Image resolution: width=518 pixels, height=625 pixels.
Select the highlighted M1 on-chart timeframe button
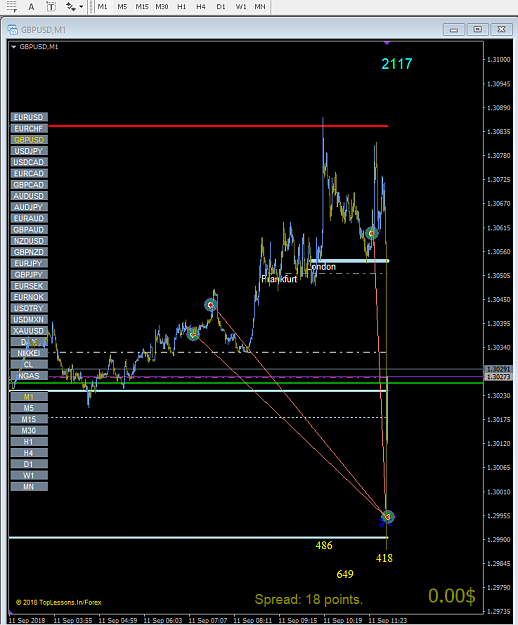pyautogui.click(x=29, y=397)
